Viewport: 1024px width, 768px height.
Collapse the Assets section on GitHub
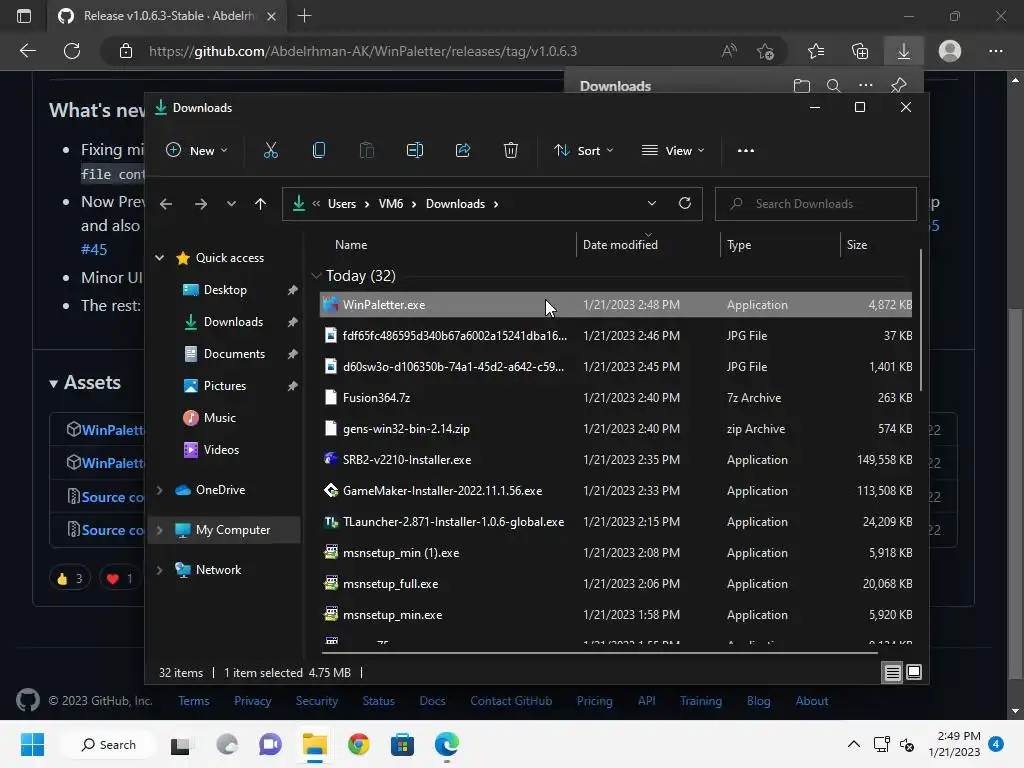point(54,384)
